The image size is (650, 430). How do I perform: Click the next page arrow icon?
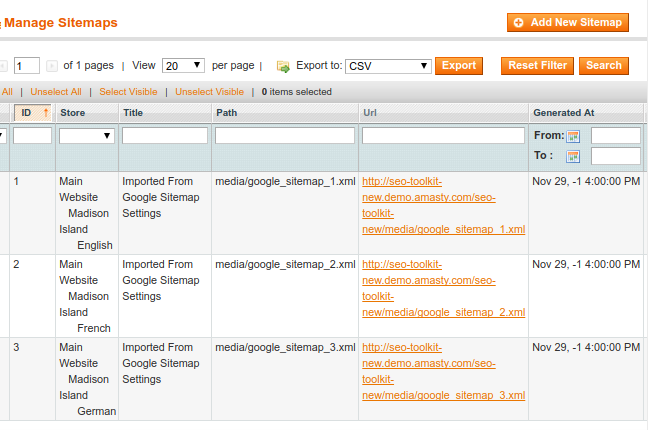click(x=52, y=66)
